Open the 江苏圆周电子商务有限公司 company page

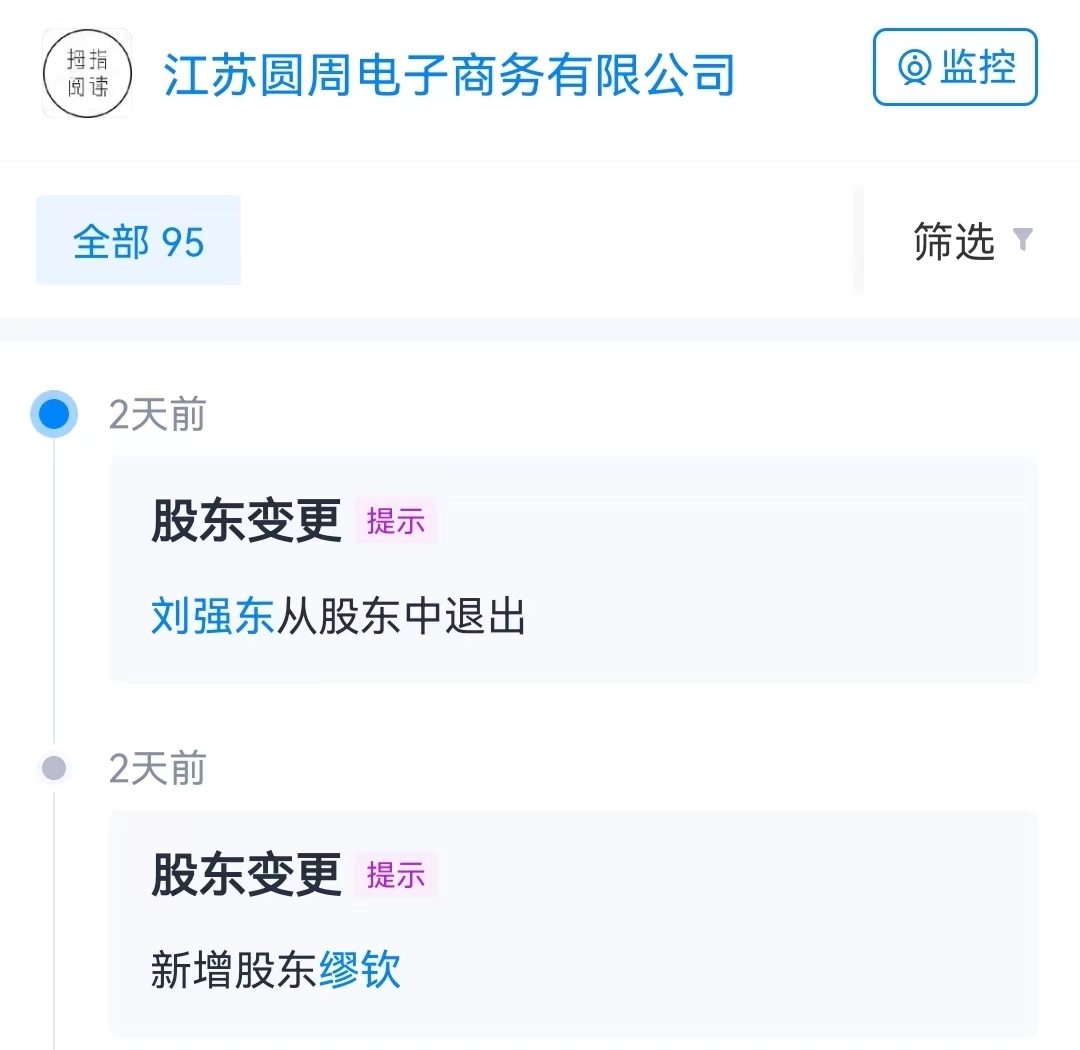pyautogui.click(x=450, y=75)
